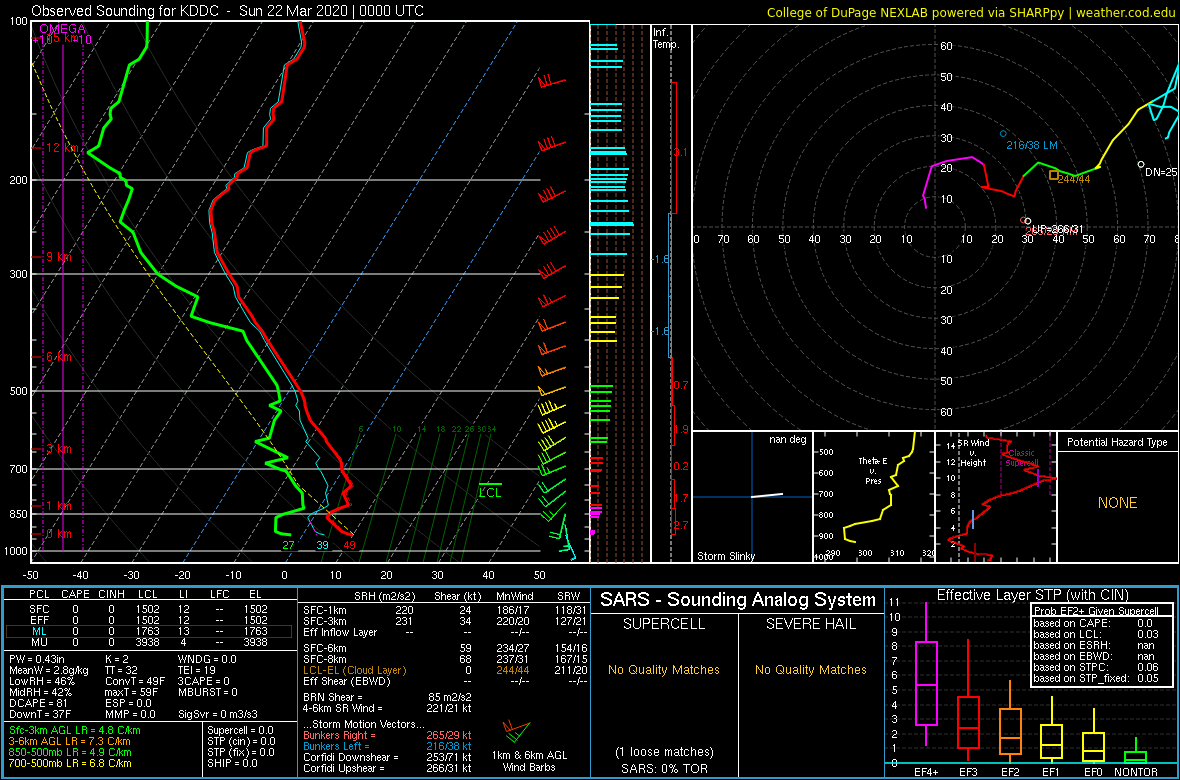Click the Corfidi Downshear vector line
This screenshot has height=780, width=1180.
(387, 757)
